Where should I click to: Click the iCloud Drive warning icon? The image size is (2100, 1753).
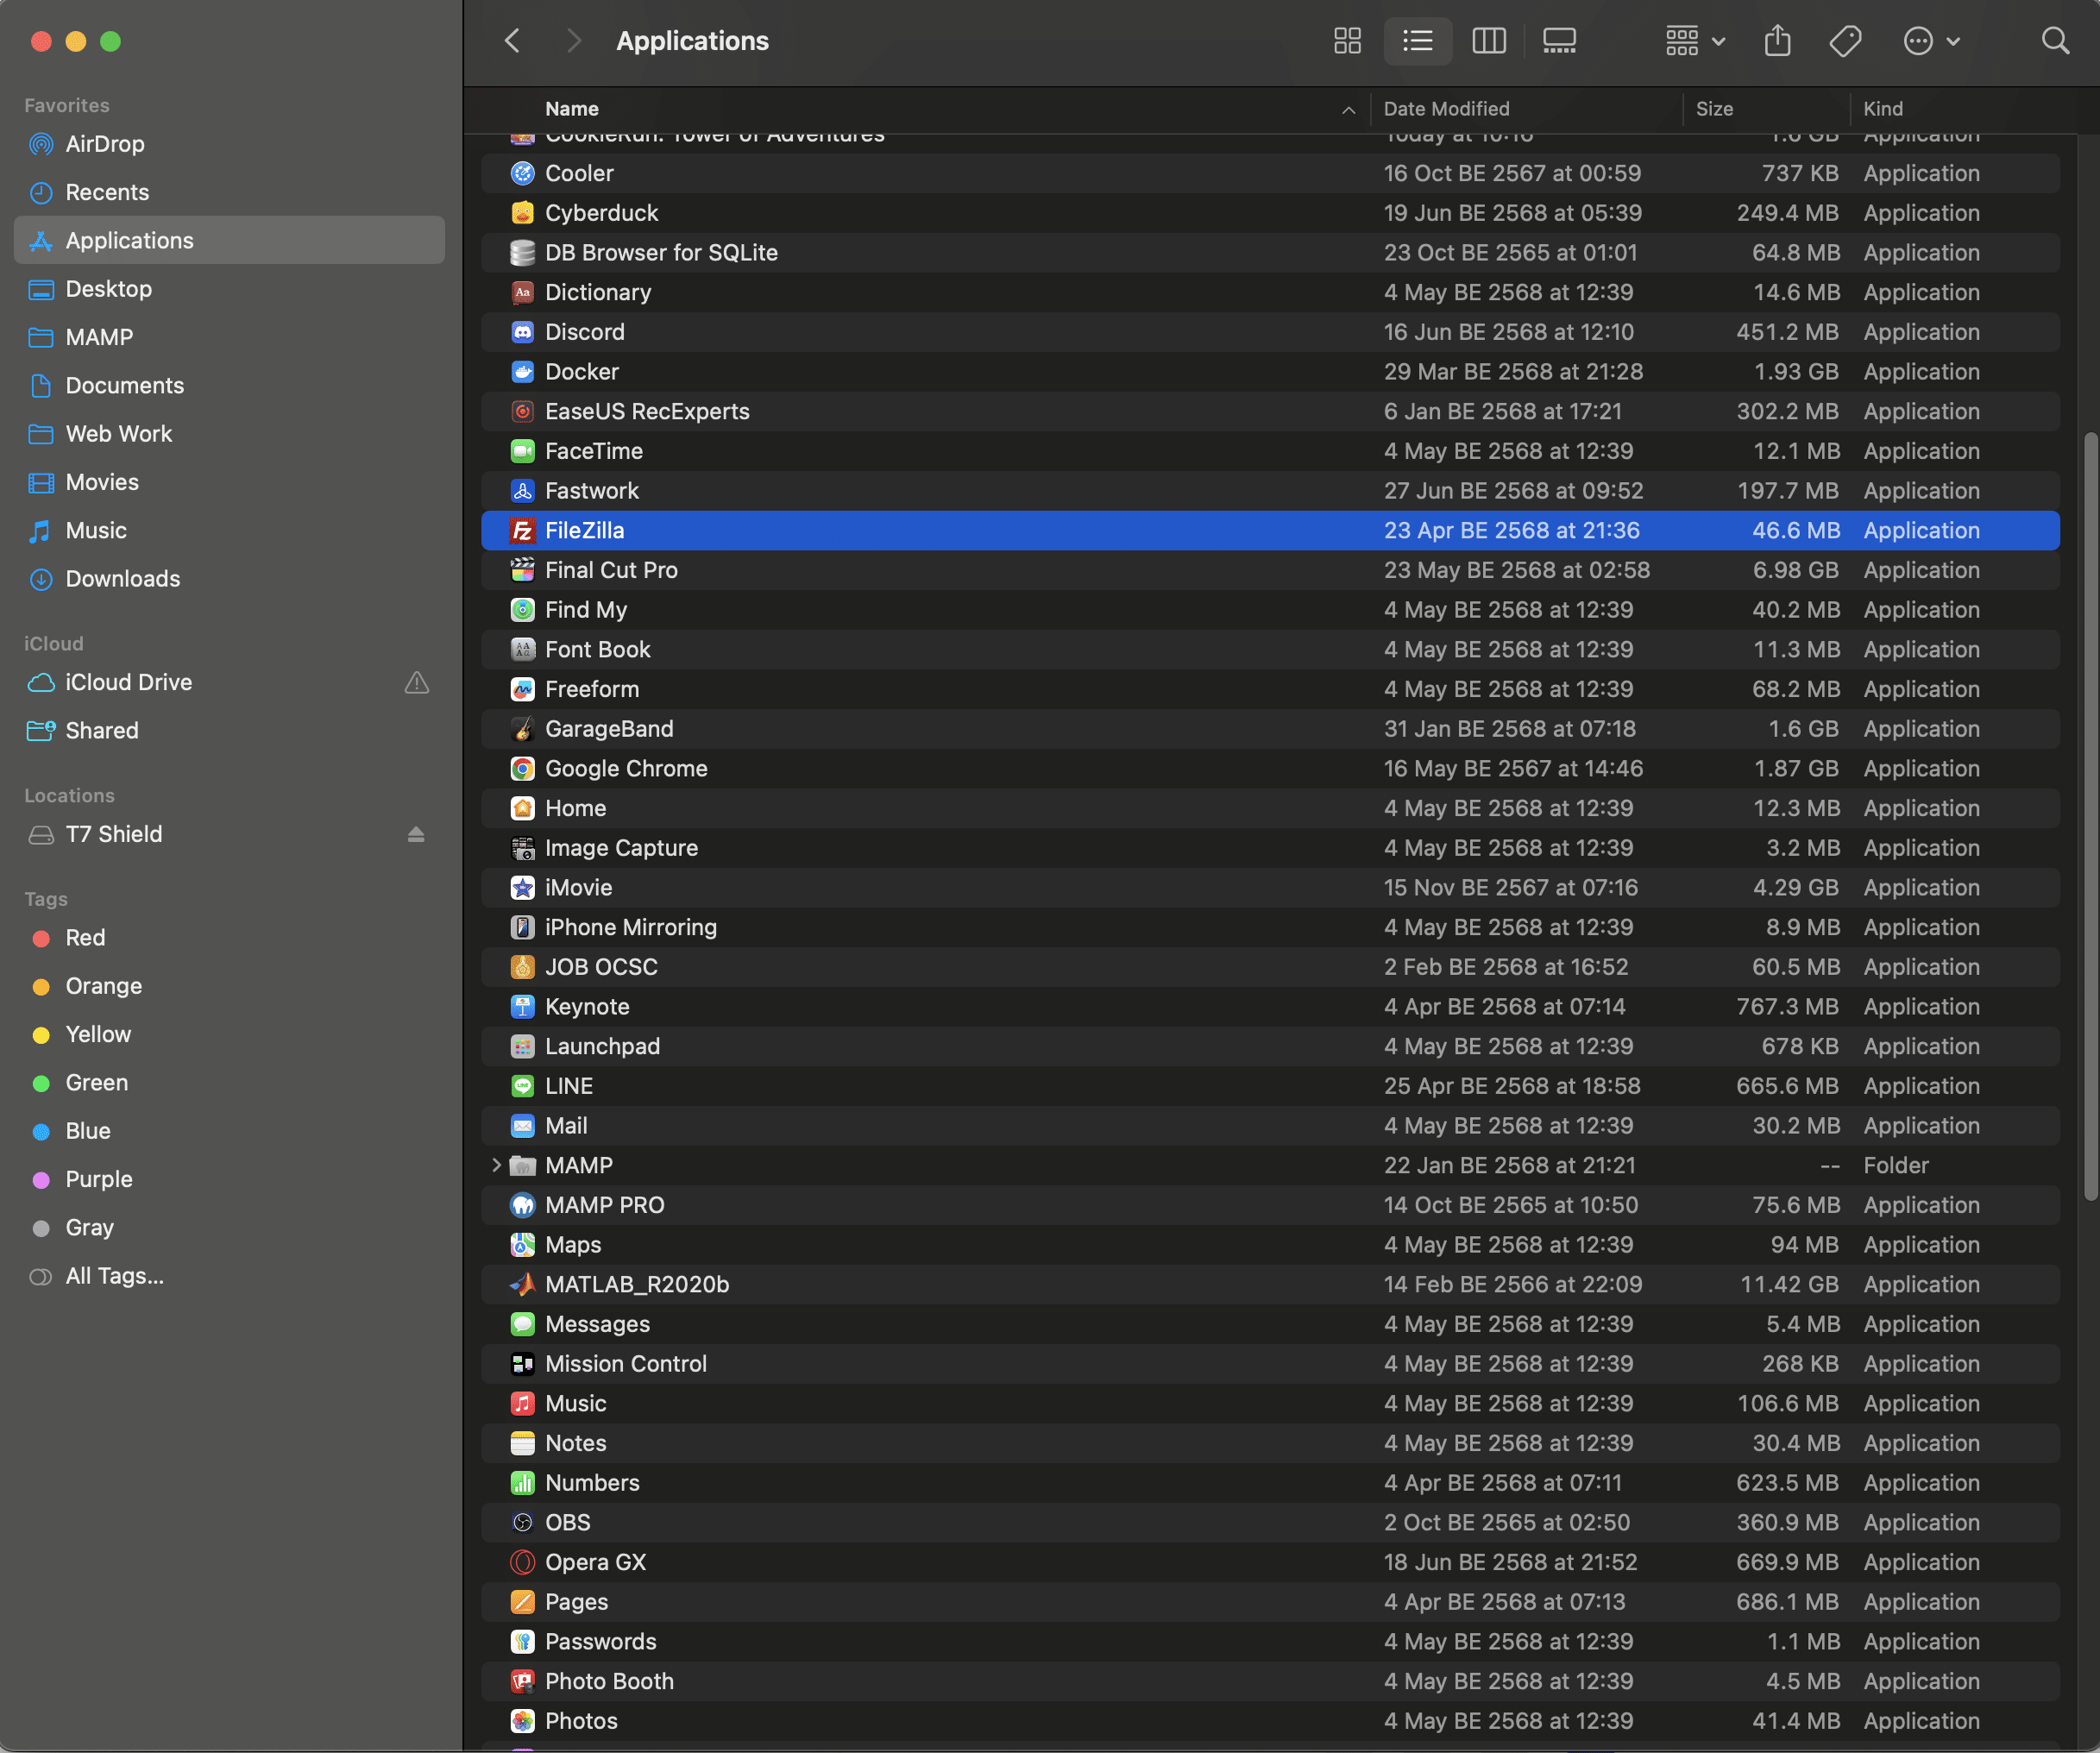point(416,682)
